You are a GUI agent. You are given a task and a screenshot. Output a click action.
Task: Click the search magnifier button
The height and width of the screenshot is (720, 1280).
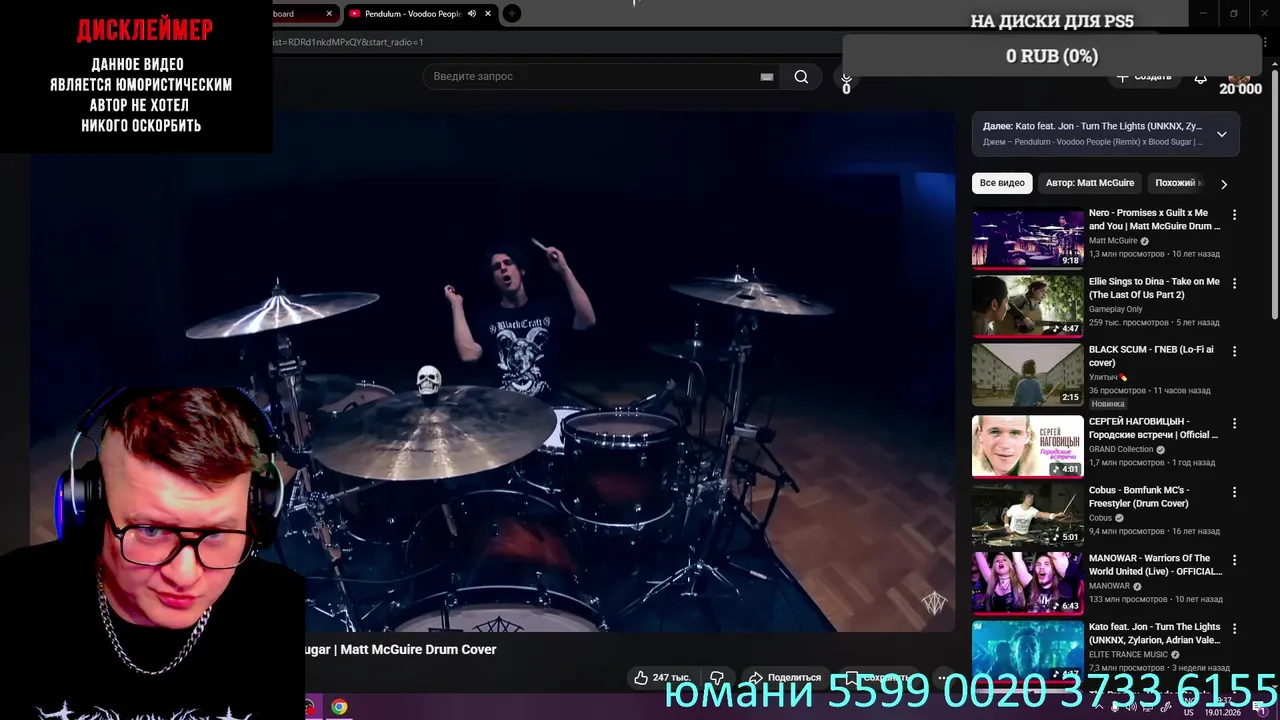coord(801,77)
